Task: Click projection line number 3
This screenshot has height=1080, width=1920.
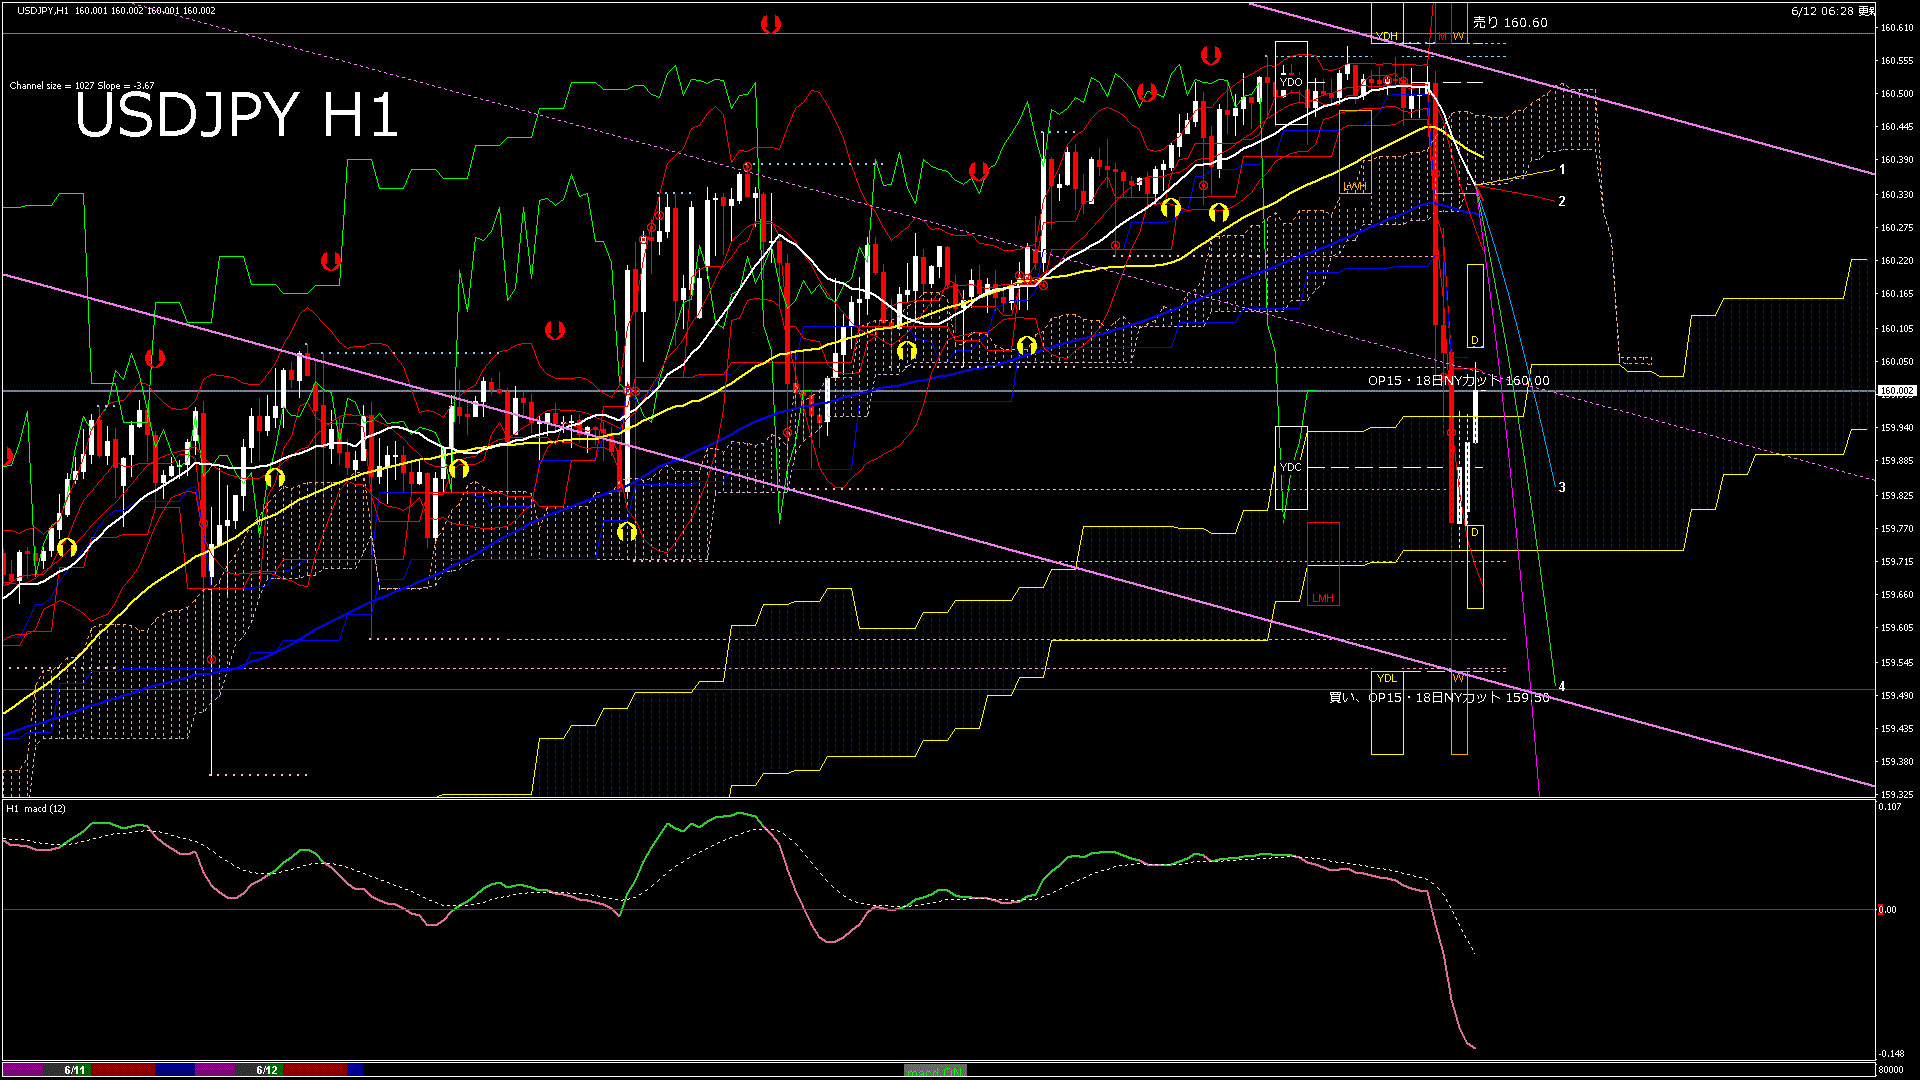Action: coord(1562,487)
